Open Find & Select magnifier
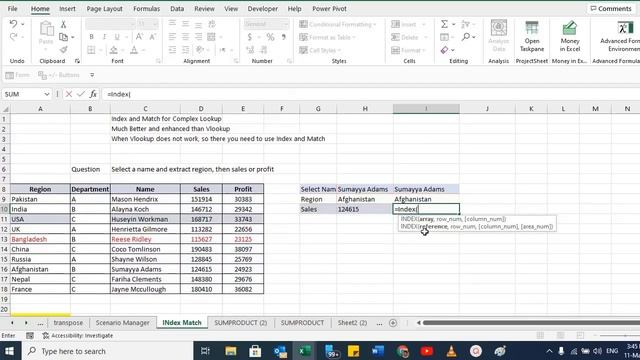The image size is (640, 360). pos(467,37)
